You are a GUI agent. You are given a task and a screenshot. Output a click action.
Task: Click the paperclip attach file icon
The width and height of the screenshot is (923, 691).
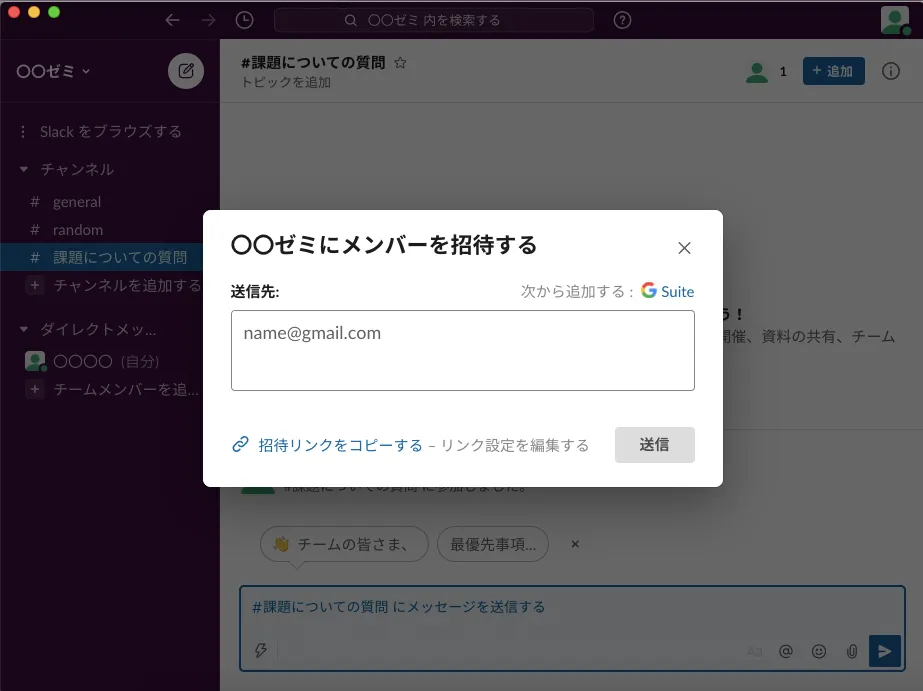[852, 651]
